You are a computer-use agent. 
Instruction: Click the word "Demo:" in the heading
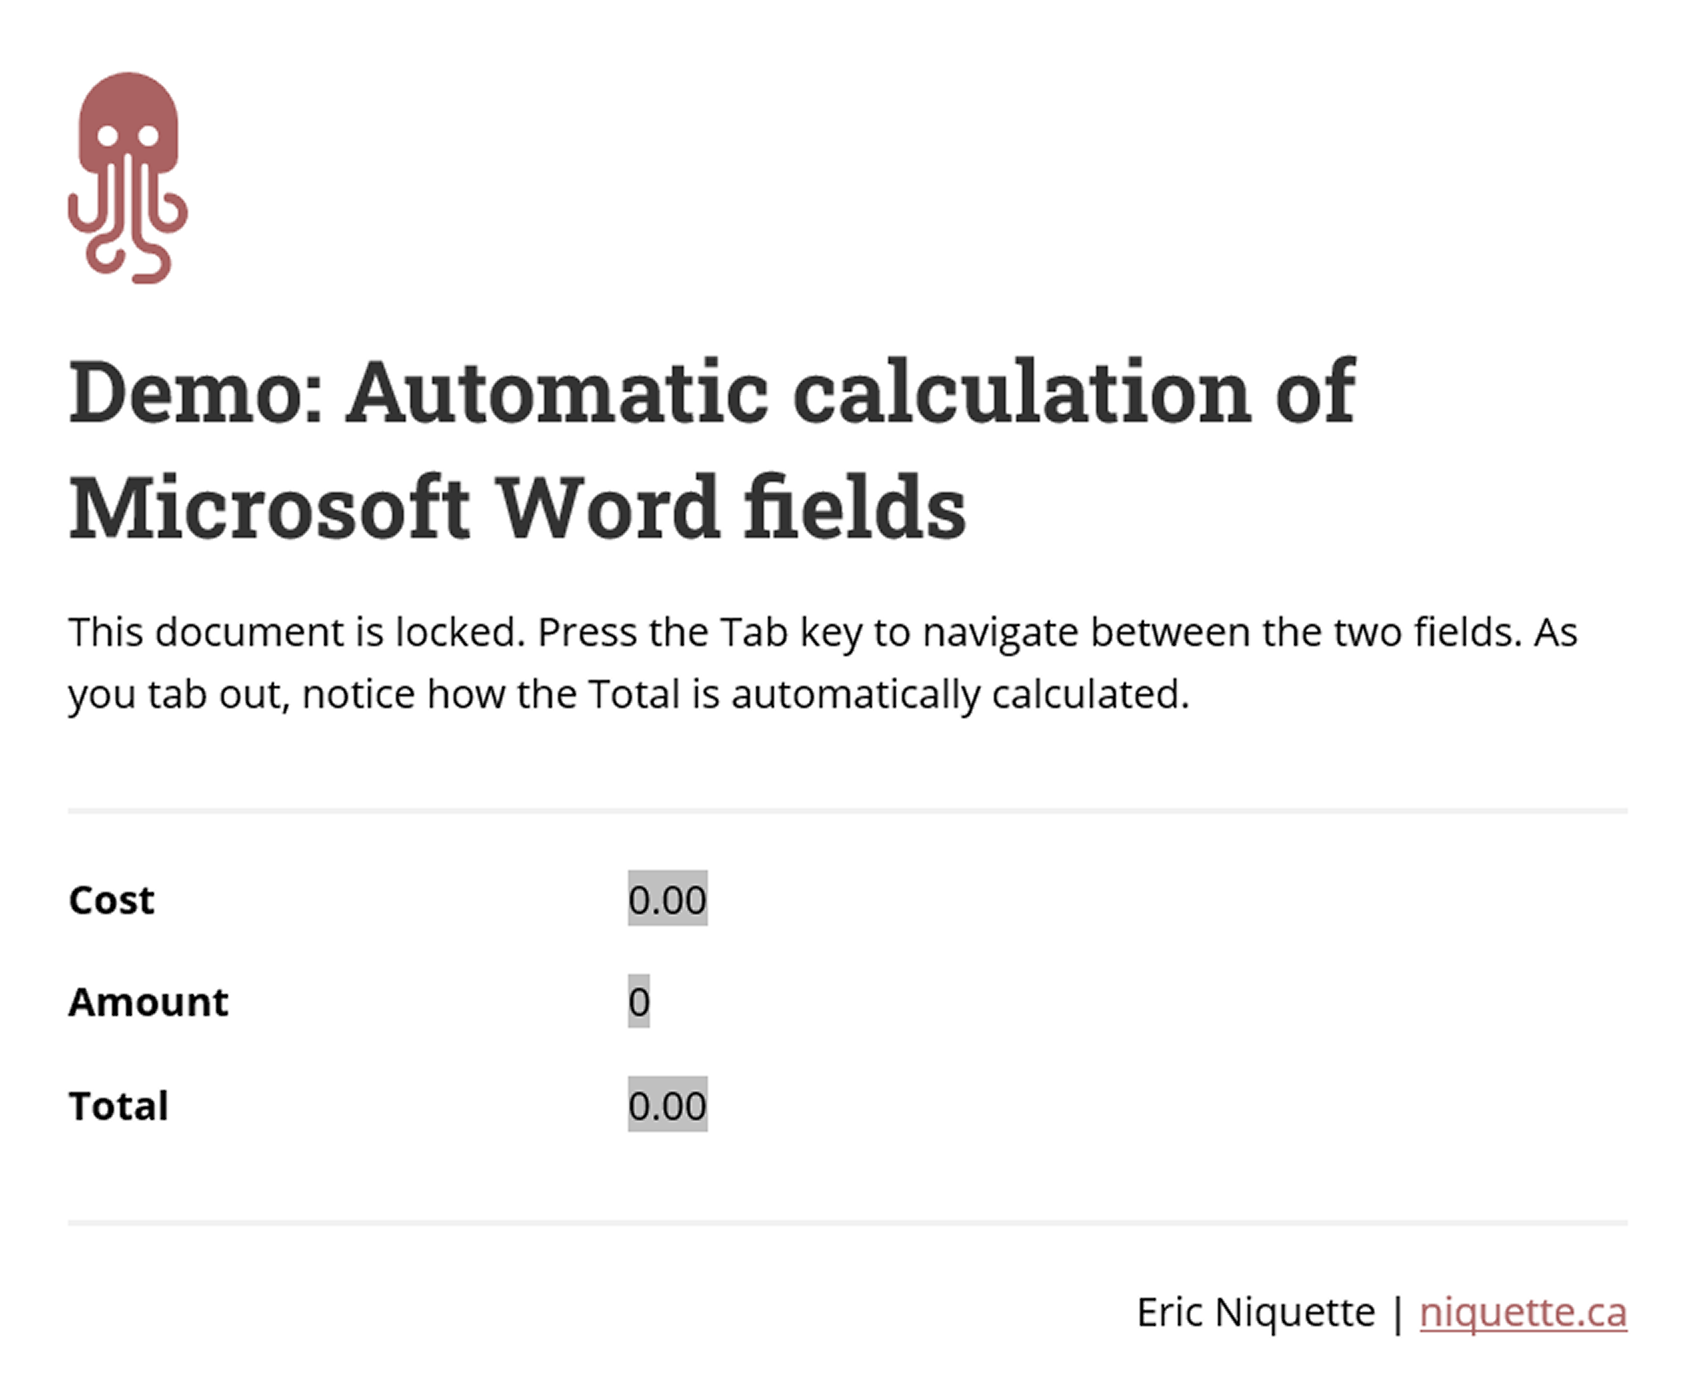click(197, 392)
